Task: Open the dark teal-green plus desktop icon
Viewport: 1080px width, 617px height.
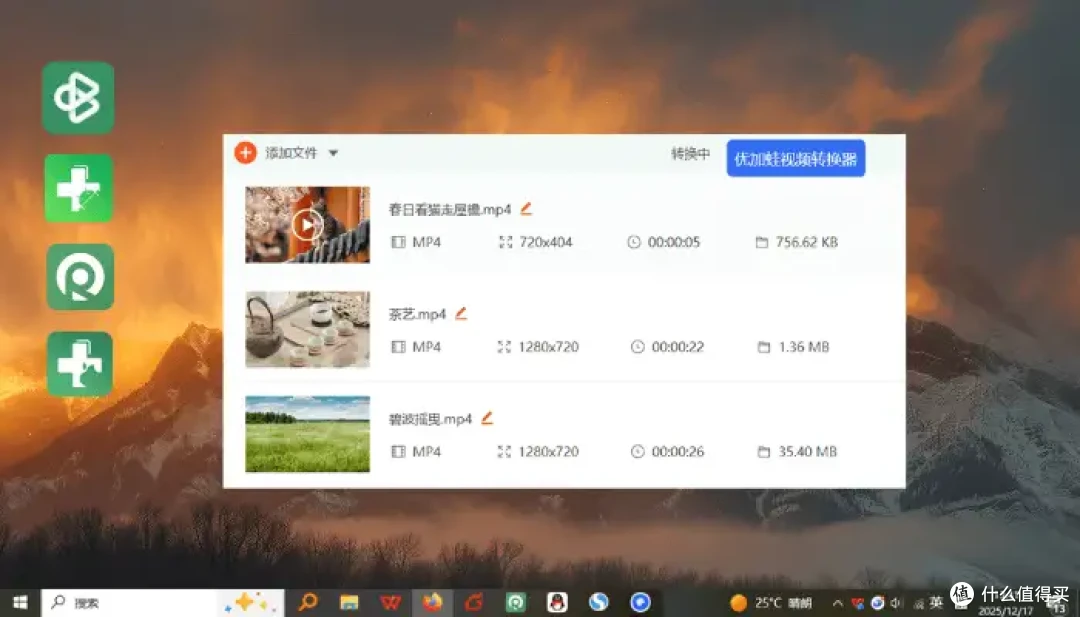Action: click(80, 364)
